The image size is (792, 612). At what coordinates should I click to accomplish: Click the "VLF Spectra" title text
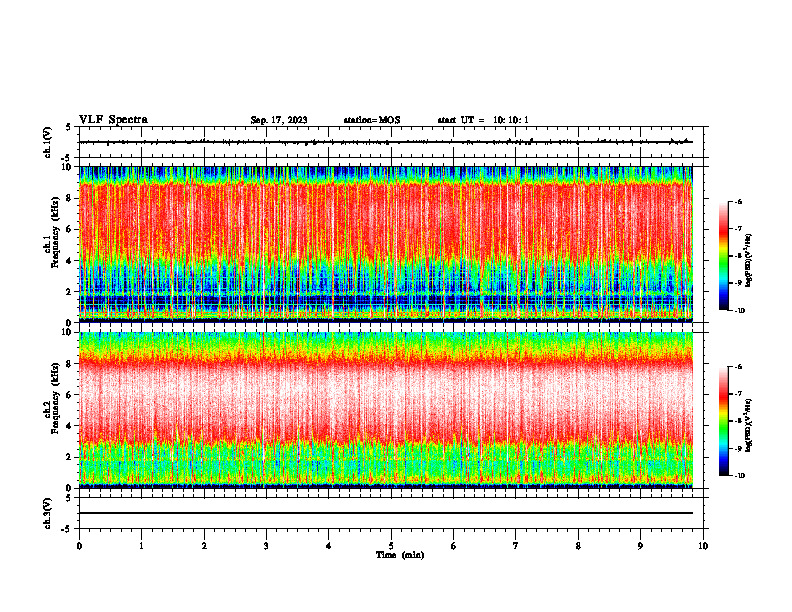coord(113,120)
